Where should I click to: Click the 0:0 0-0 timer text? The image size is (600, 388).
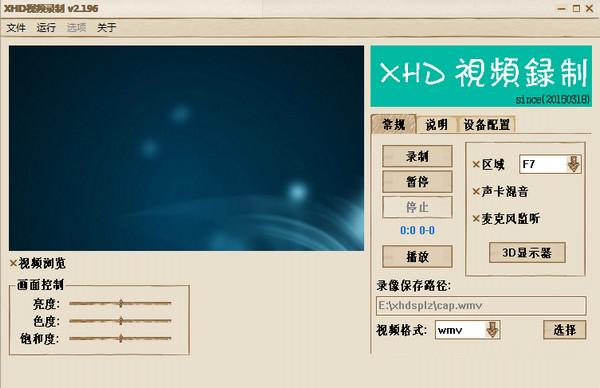coord(417,230)
